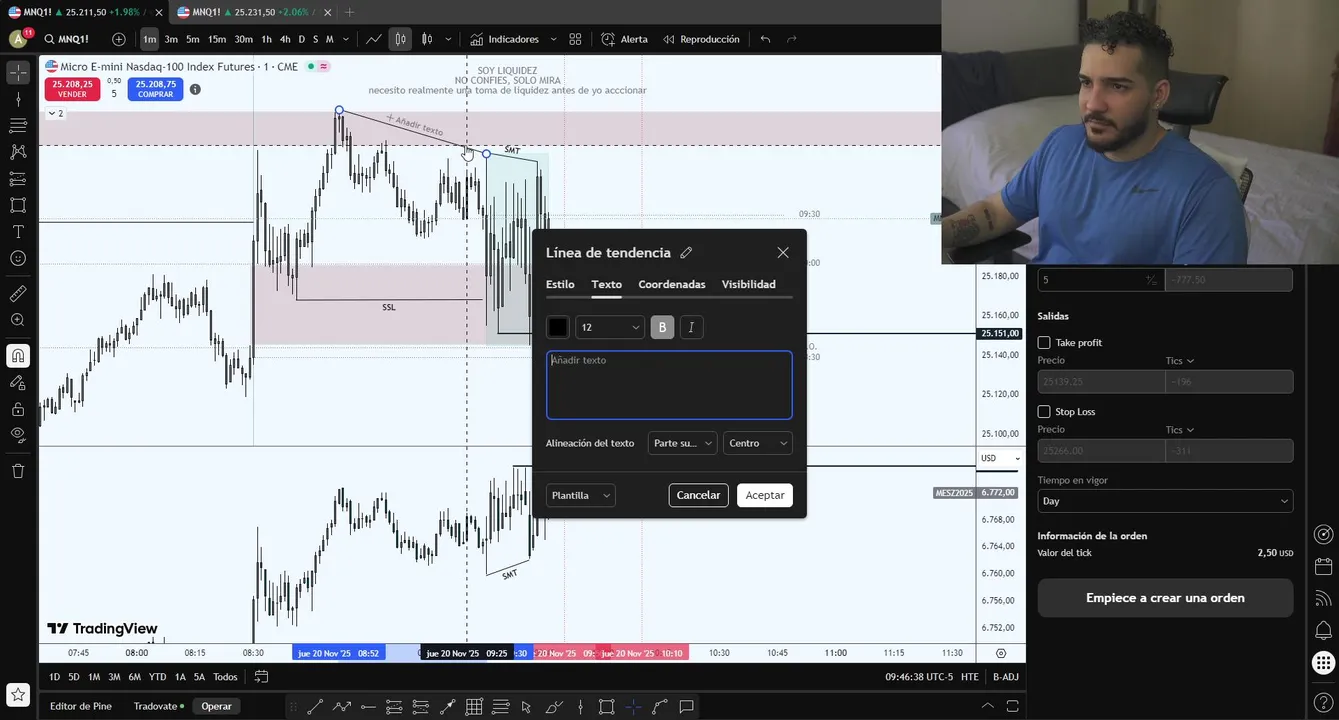Enable the Take profit checkbox

point(1044,342)
